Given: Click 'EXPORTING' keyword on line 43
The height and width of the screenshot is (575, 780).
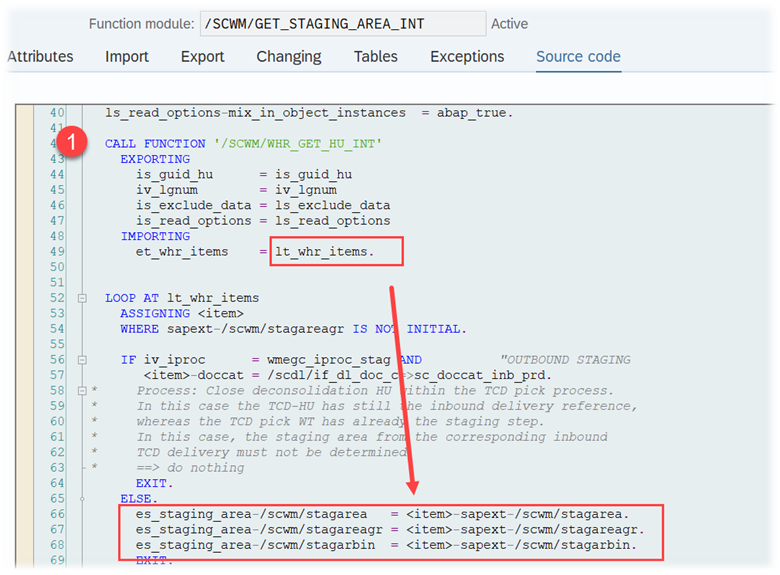Looking at the screenshot, I should point(155,159).
